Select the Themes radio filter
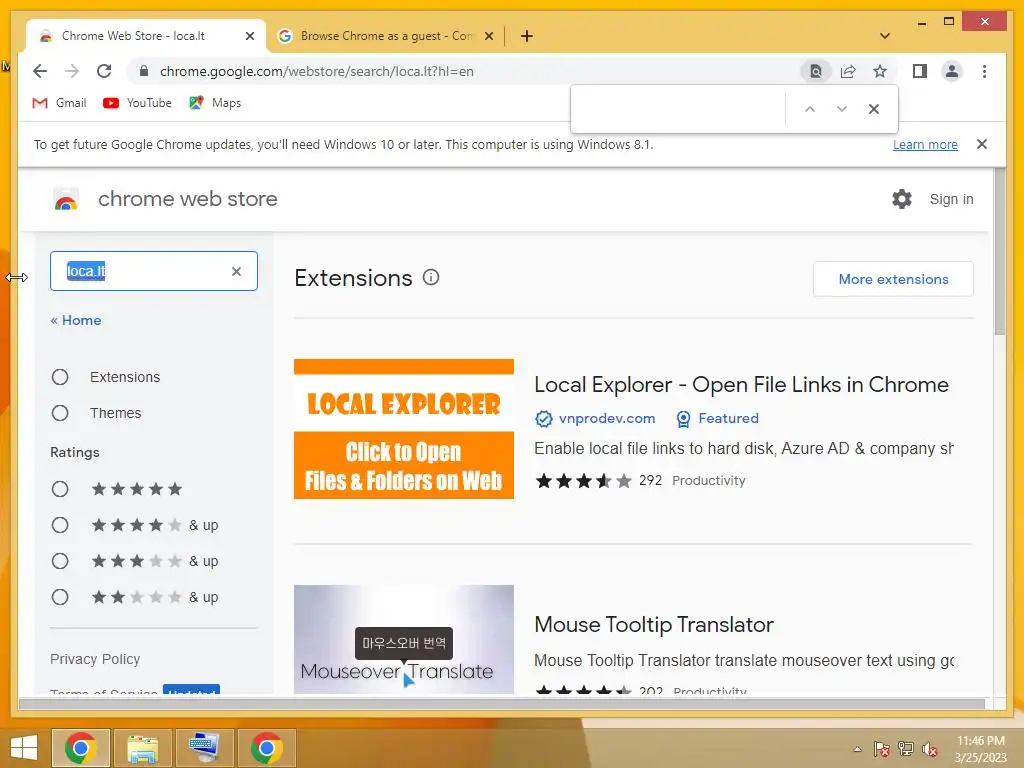The height and width of the screenshot is (768, 1024). (60, 413)
